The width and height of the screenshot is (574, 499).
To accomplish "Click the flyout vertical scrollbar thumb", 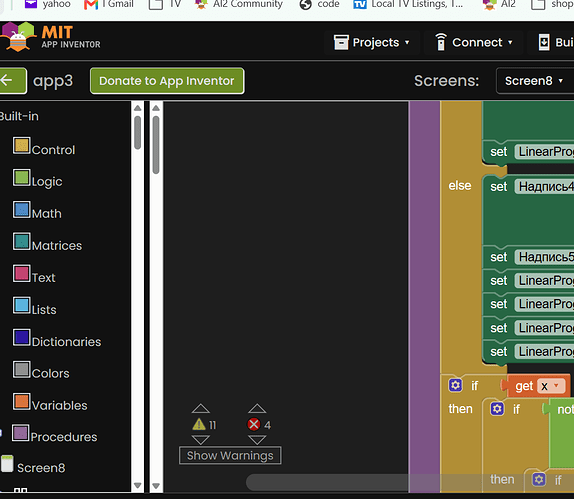I will pos(156,145).
